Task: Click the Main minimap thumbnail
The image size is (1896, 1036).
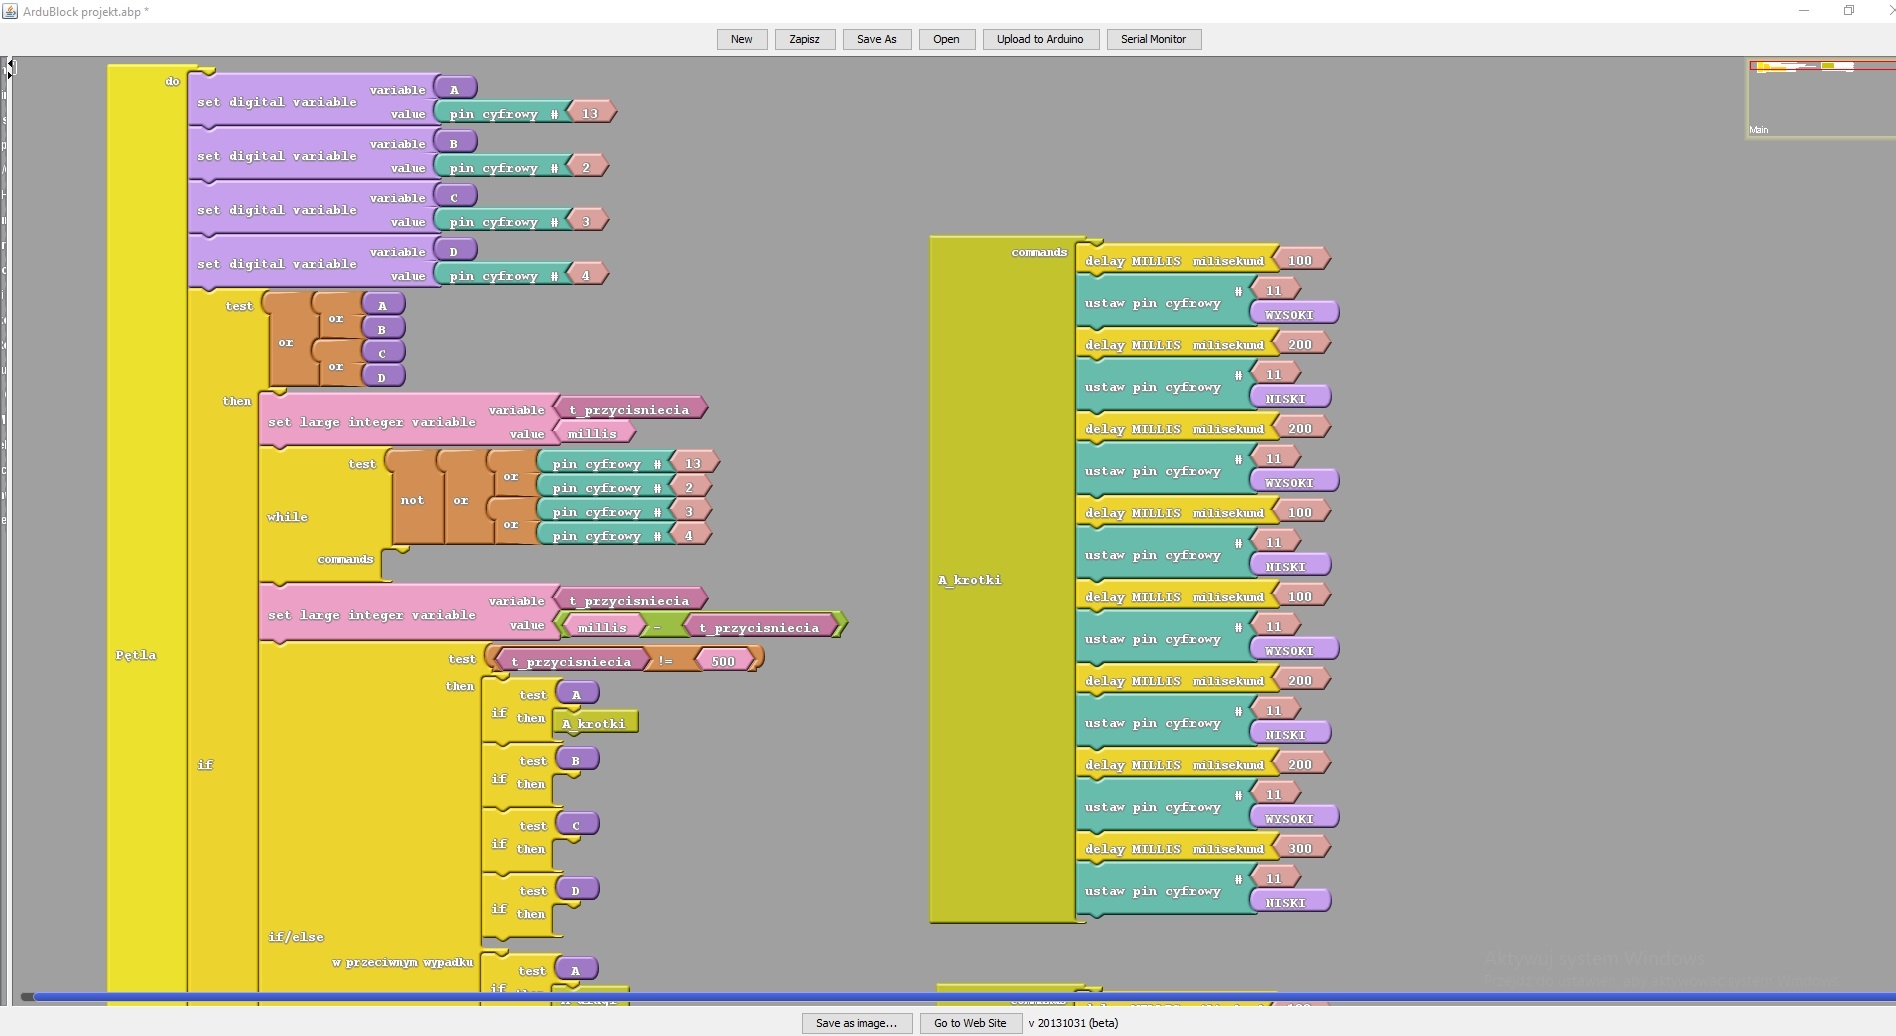Action: (x=1820, y=98)
